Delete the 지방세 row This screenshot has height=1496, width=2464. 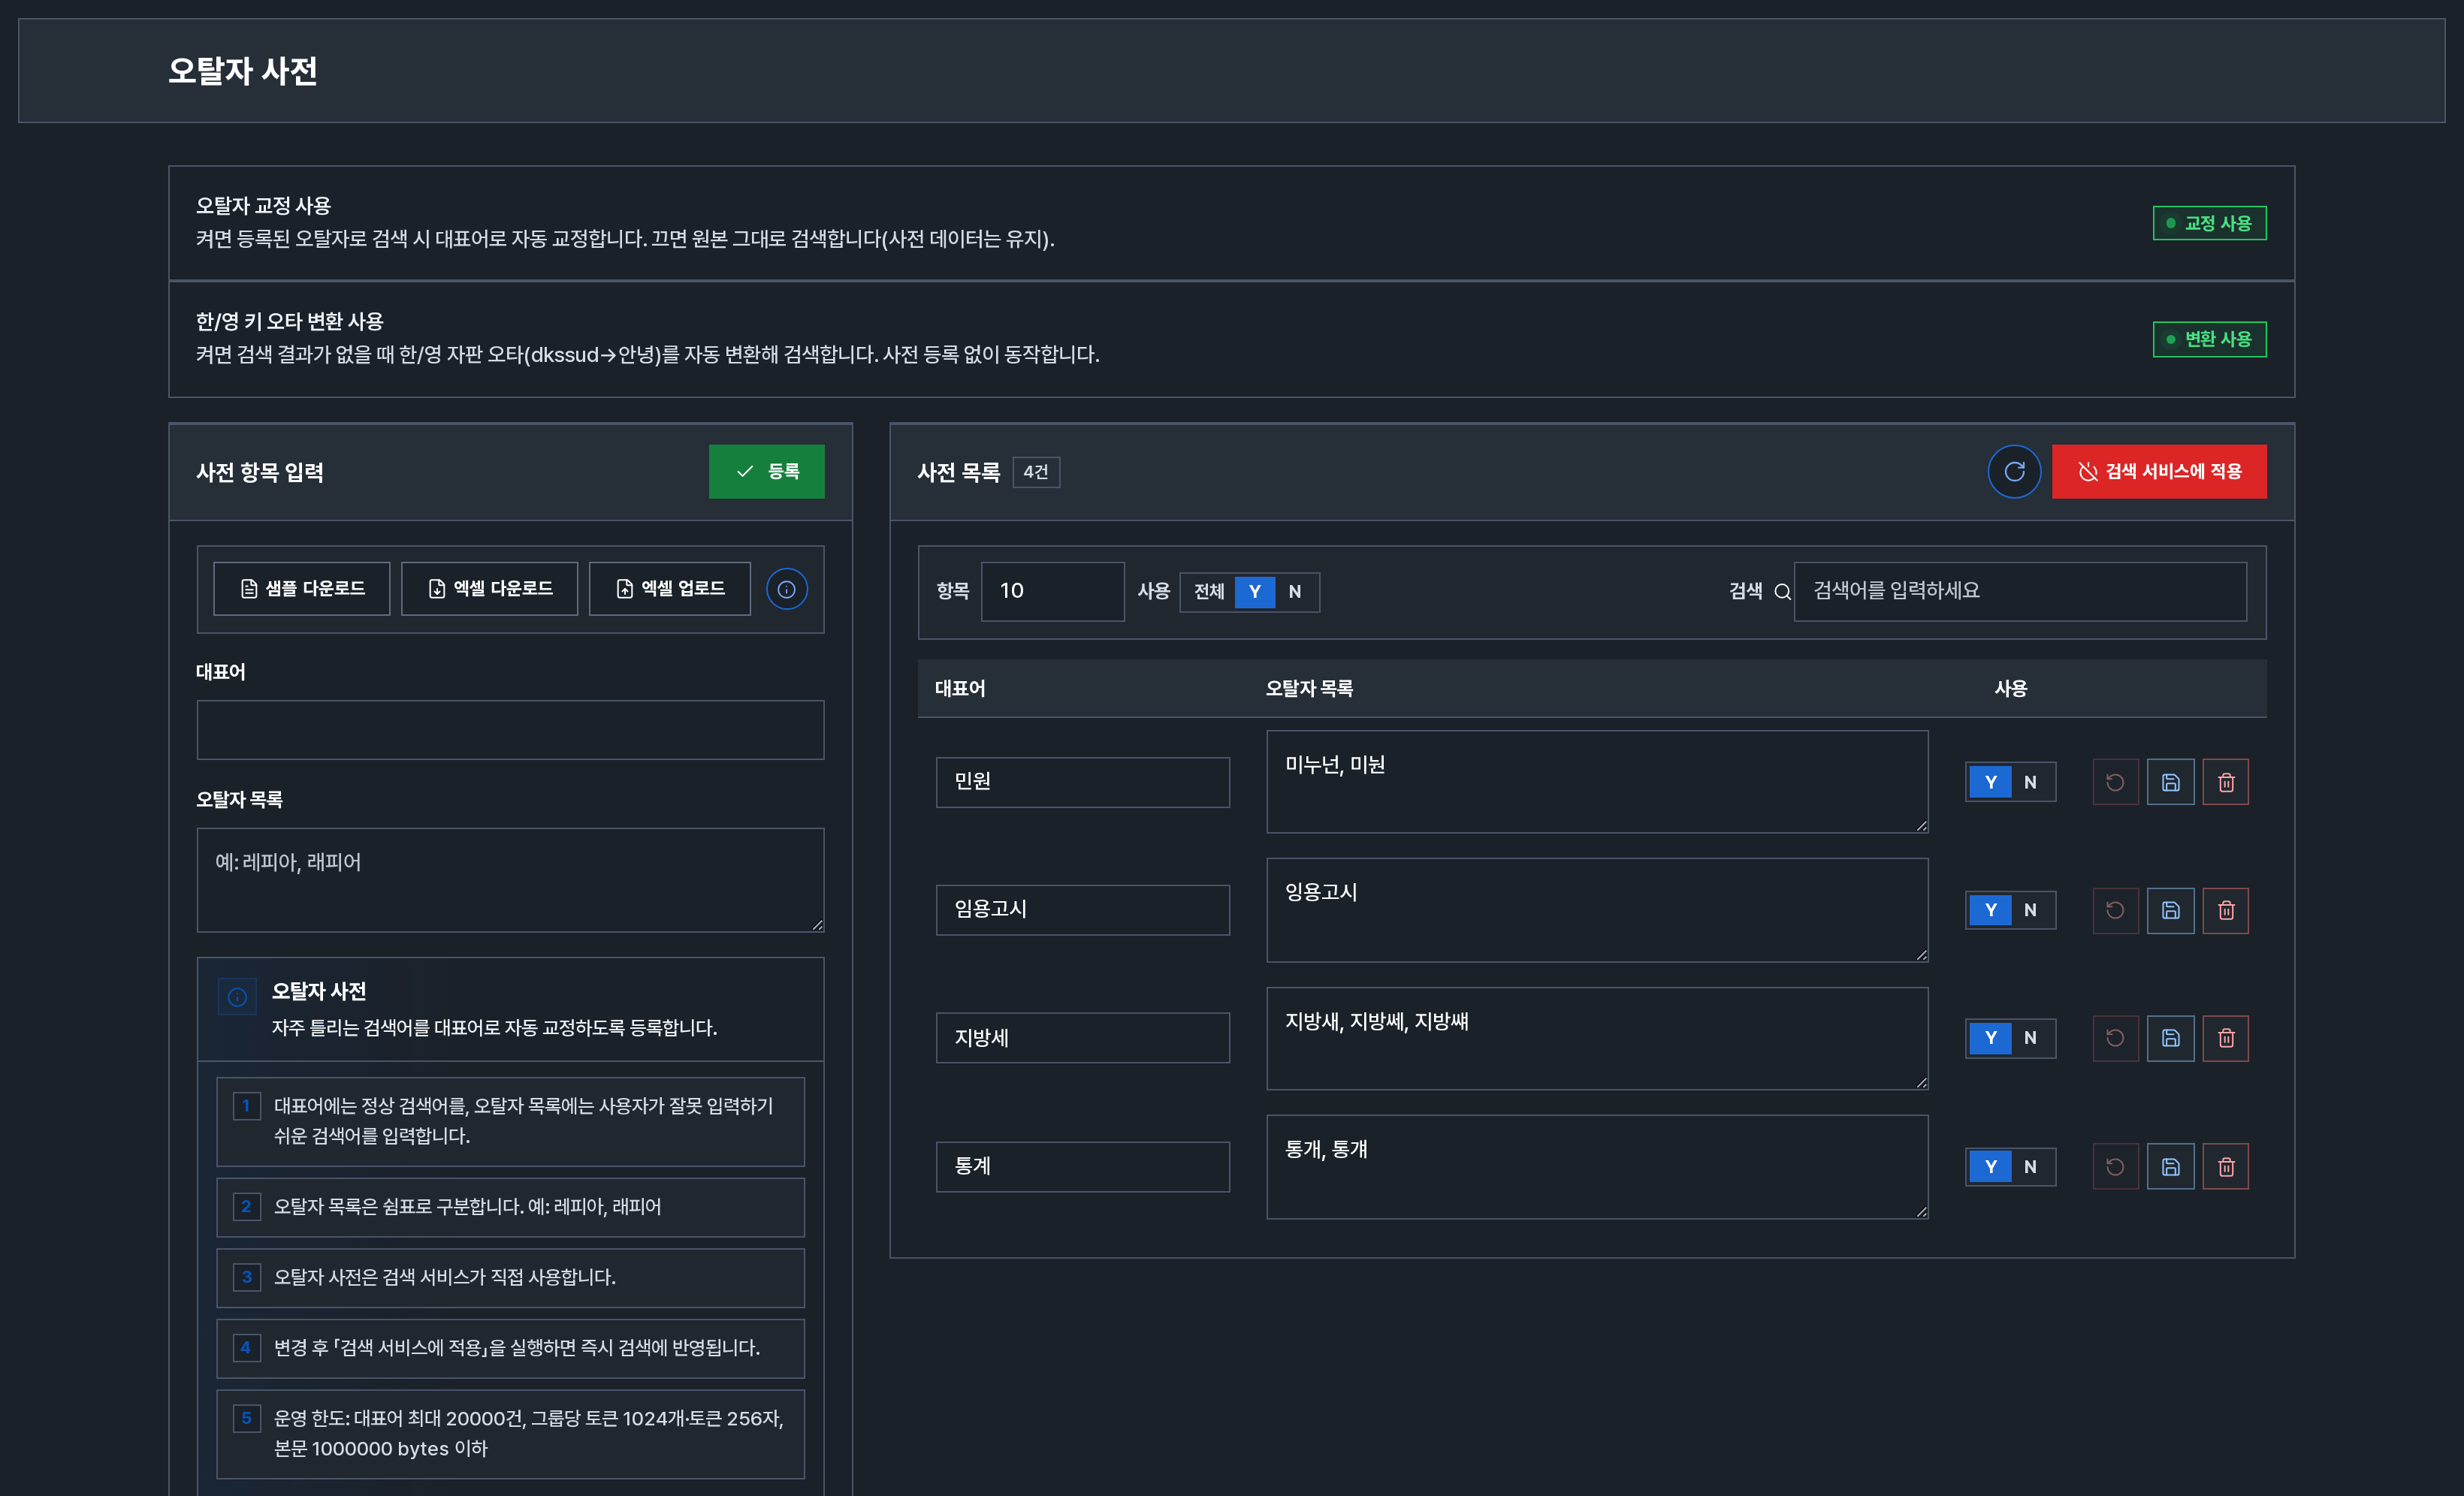click(2225, 1038)
